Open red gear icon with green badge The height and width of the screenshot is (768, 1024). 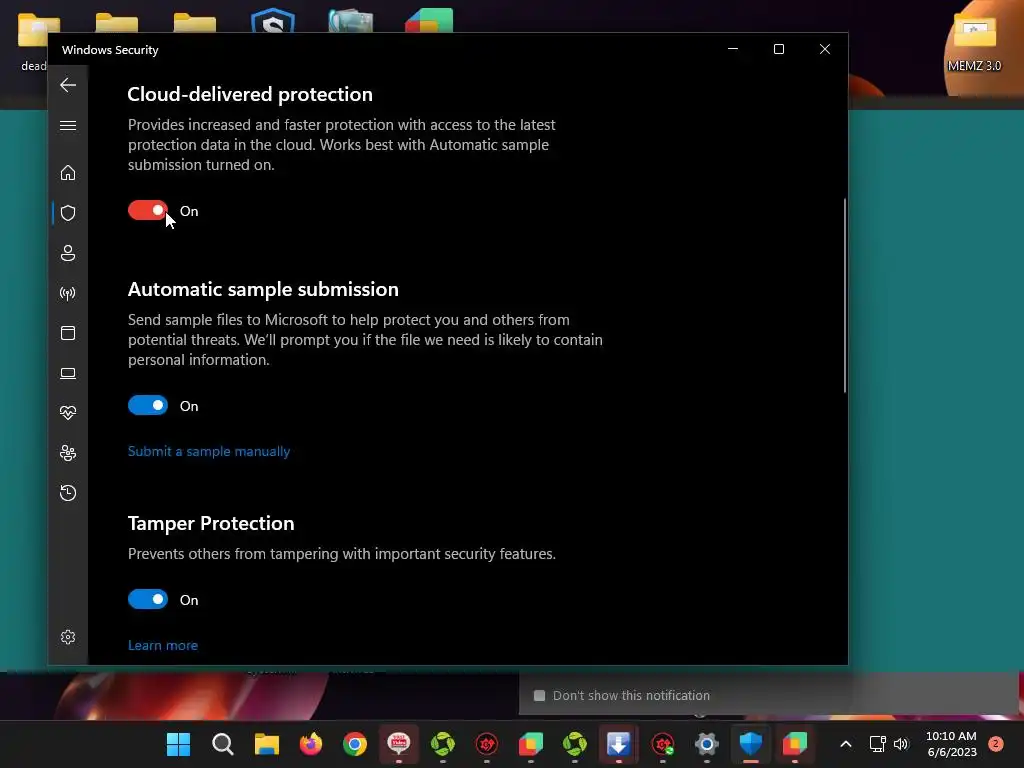[x=663, y=744]
